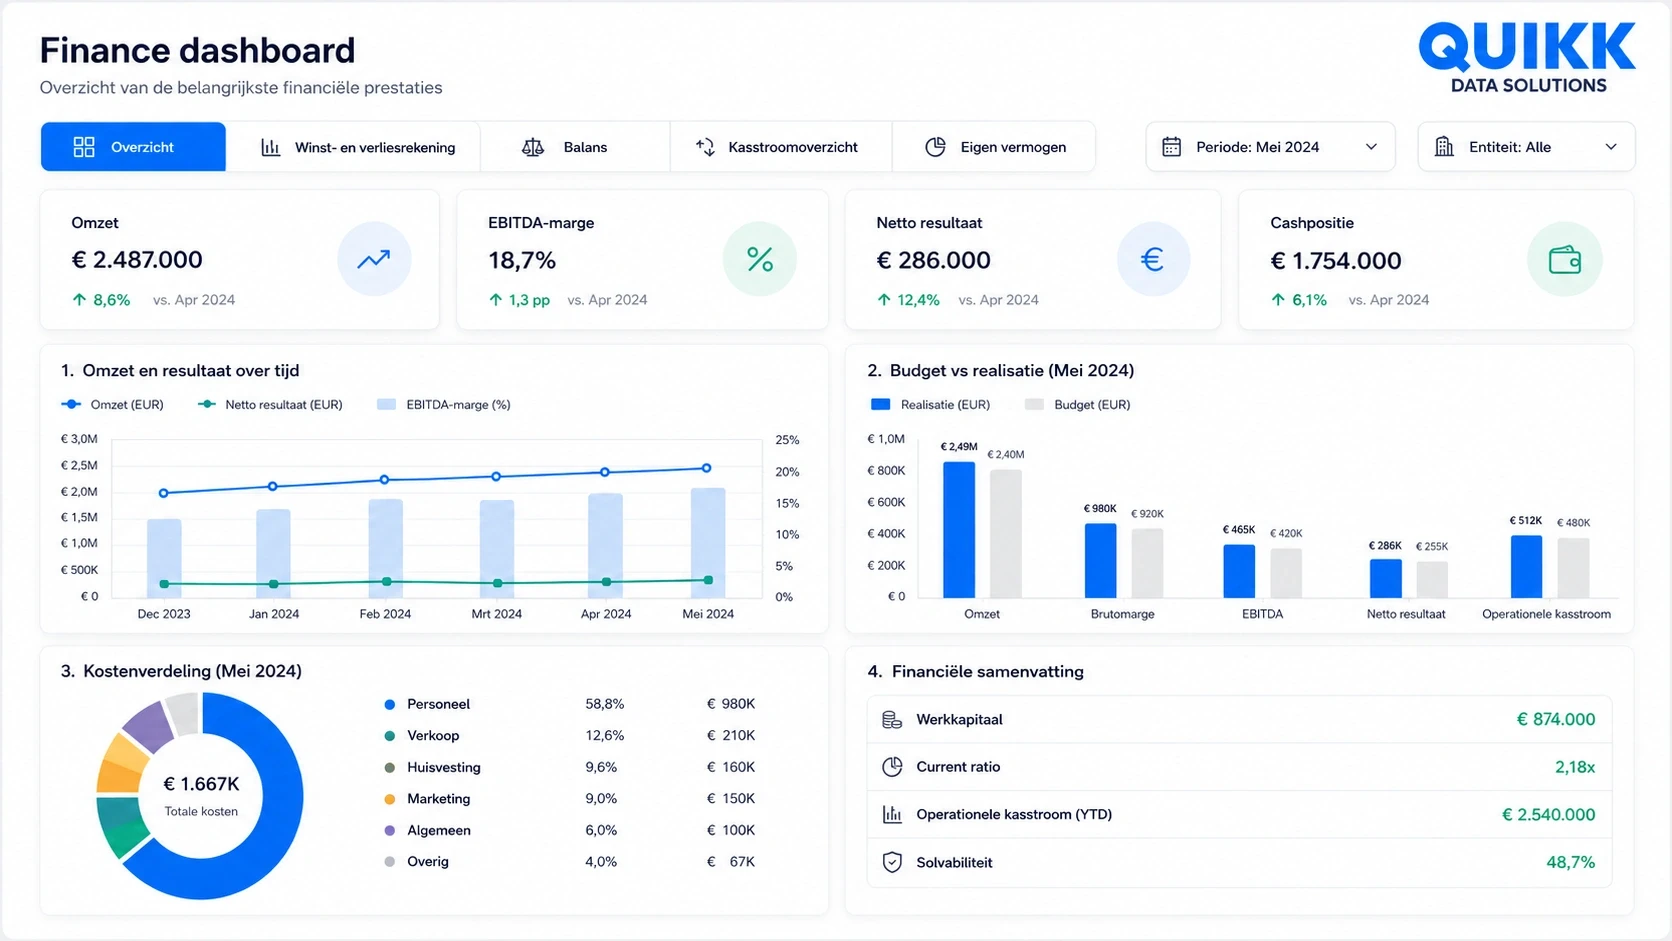Click the Operationele kasstroom axis label

[x=1546, y=614]
